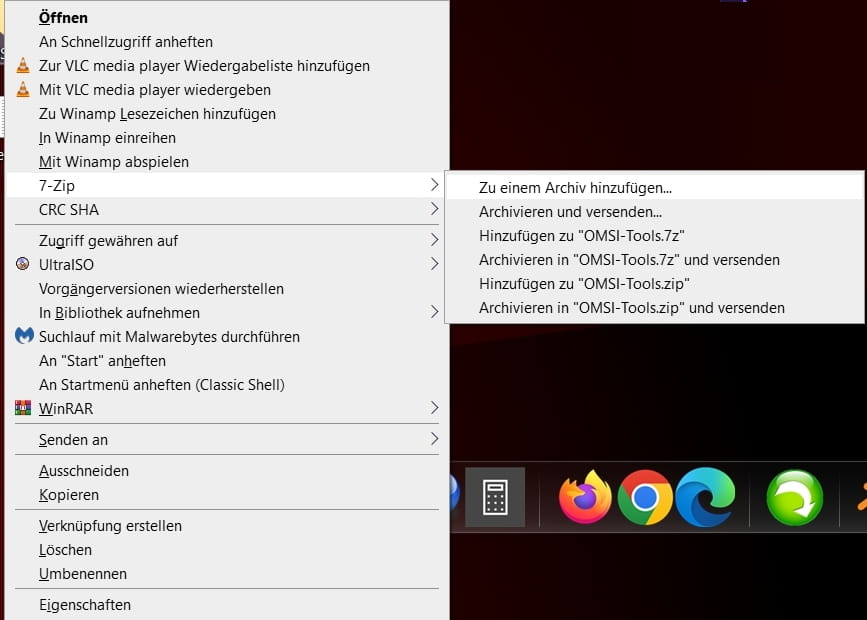Open Eigenschaften from the context menu
Viewport: 867px width, 620px height.
tap(85, 605)
